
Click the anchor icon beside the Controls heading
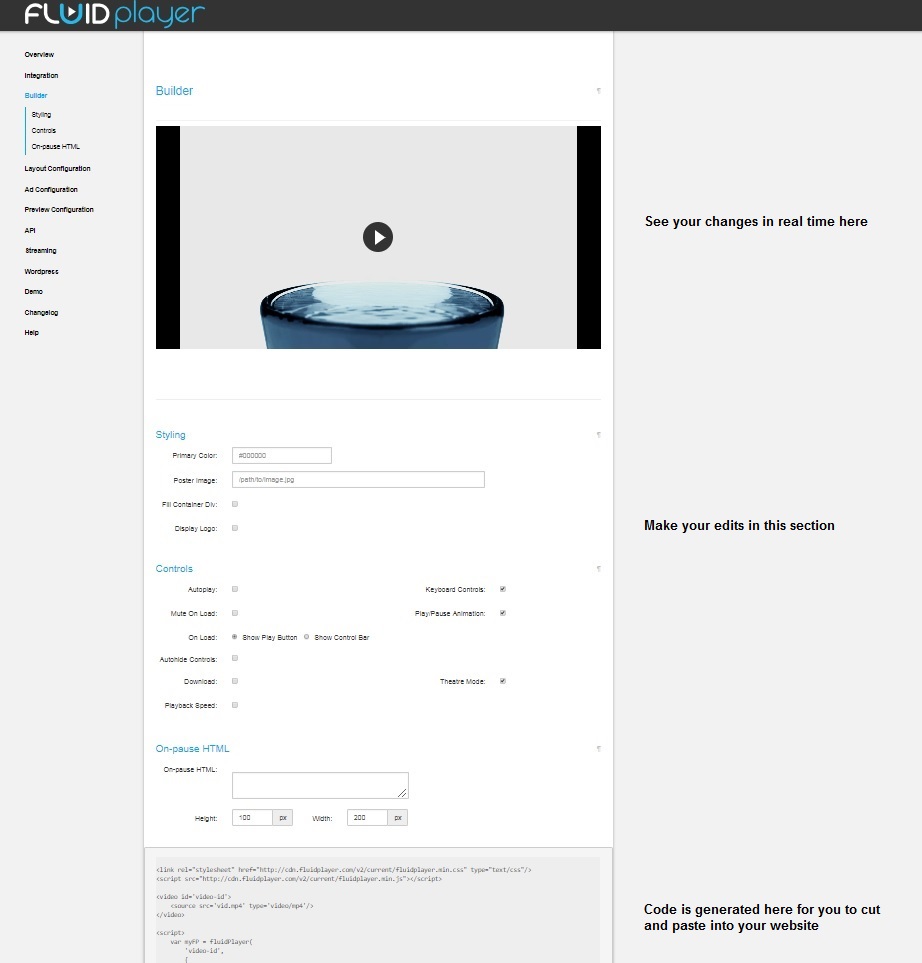click(x=599, y=569)
